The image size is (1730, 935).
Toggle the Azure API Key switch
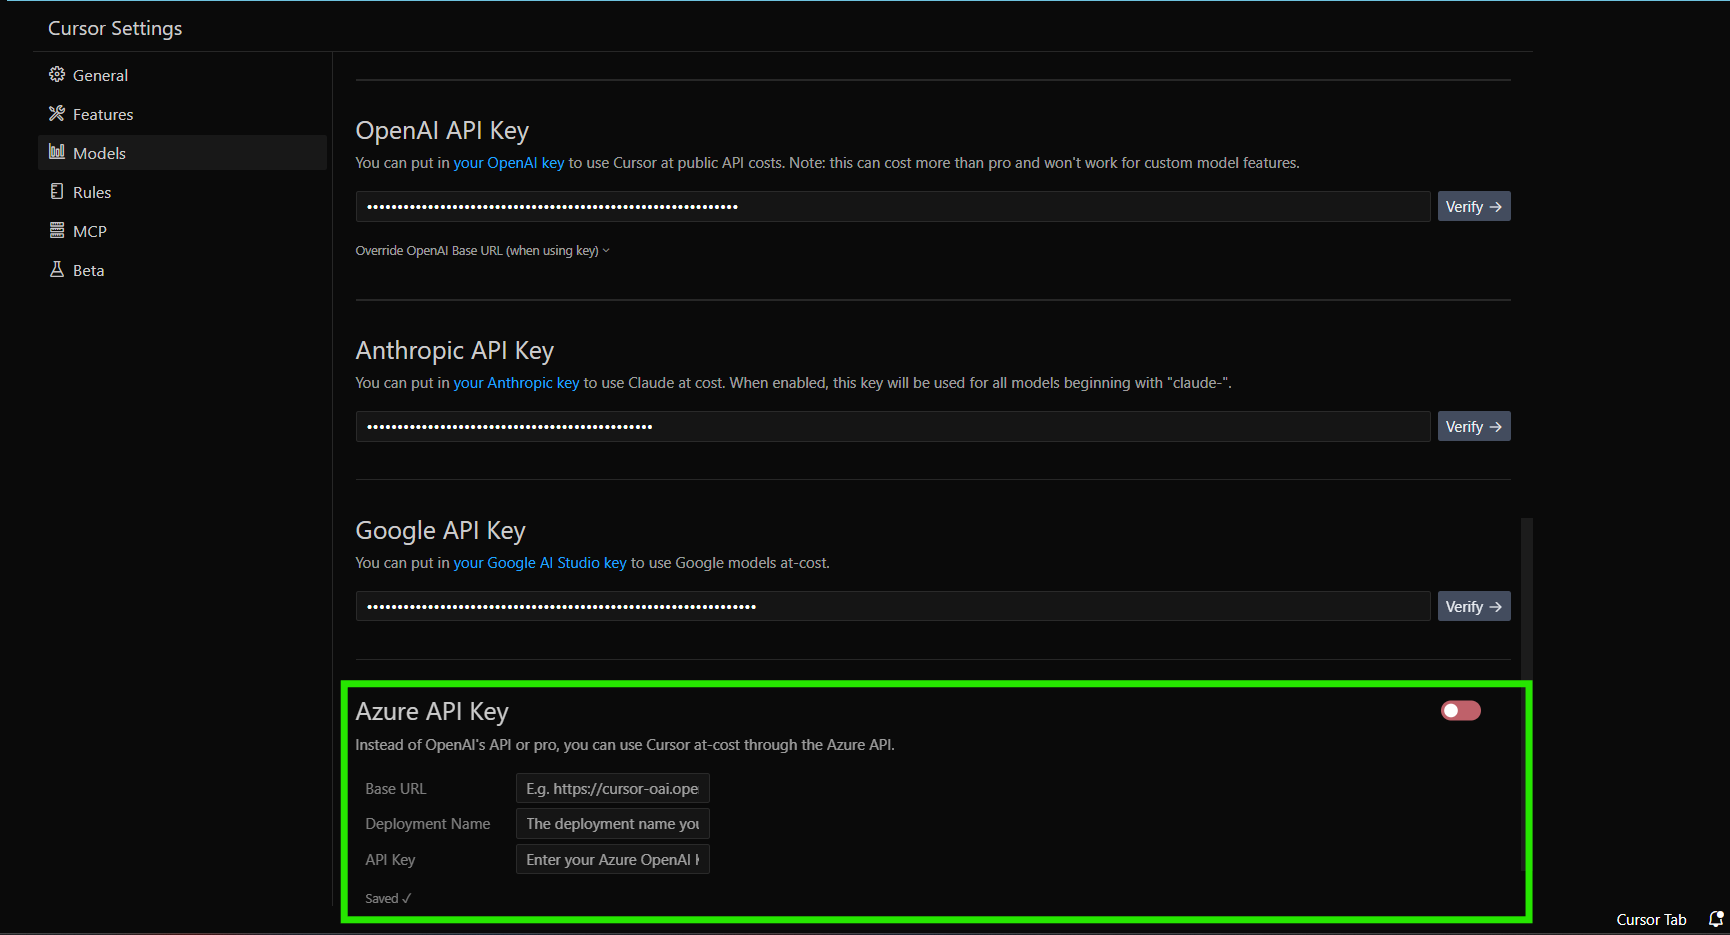click(x=1460, y=711)
